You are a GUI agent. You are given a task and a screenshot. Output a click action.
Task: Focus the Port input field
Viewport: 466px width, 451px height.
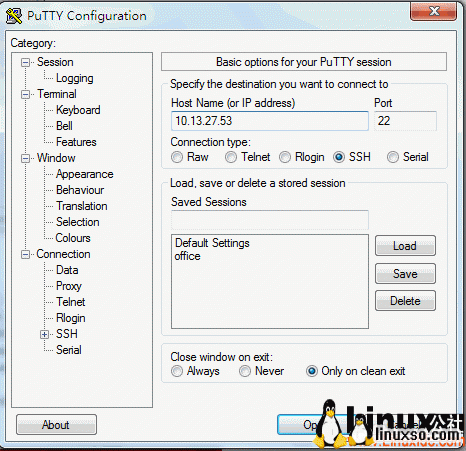click(405, 121)
